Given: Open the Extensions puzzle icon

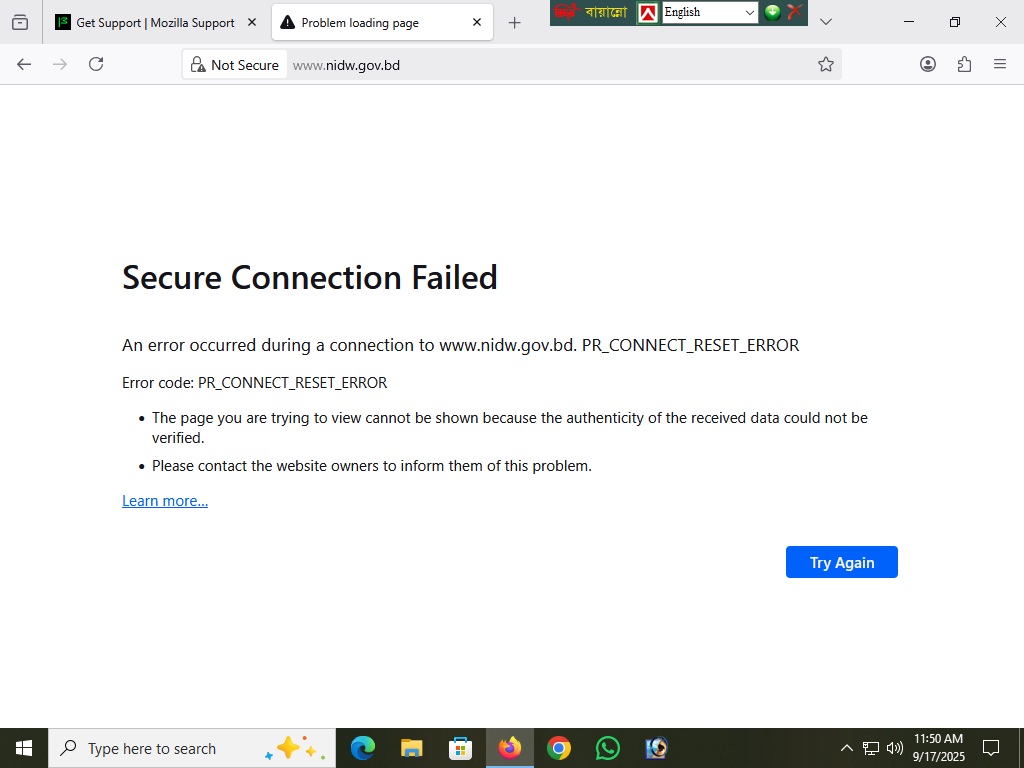Looking at the screenshot, I should tap(964, 64).
